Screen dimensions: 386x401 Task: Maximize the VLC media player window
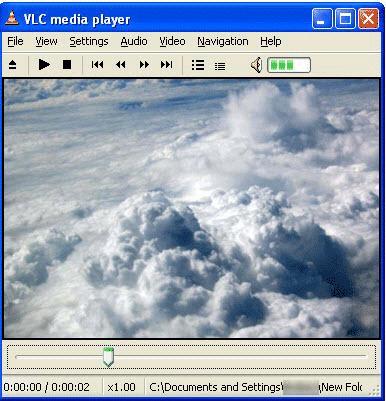[345, 19]
